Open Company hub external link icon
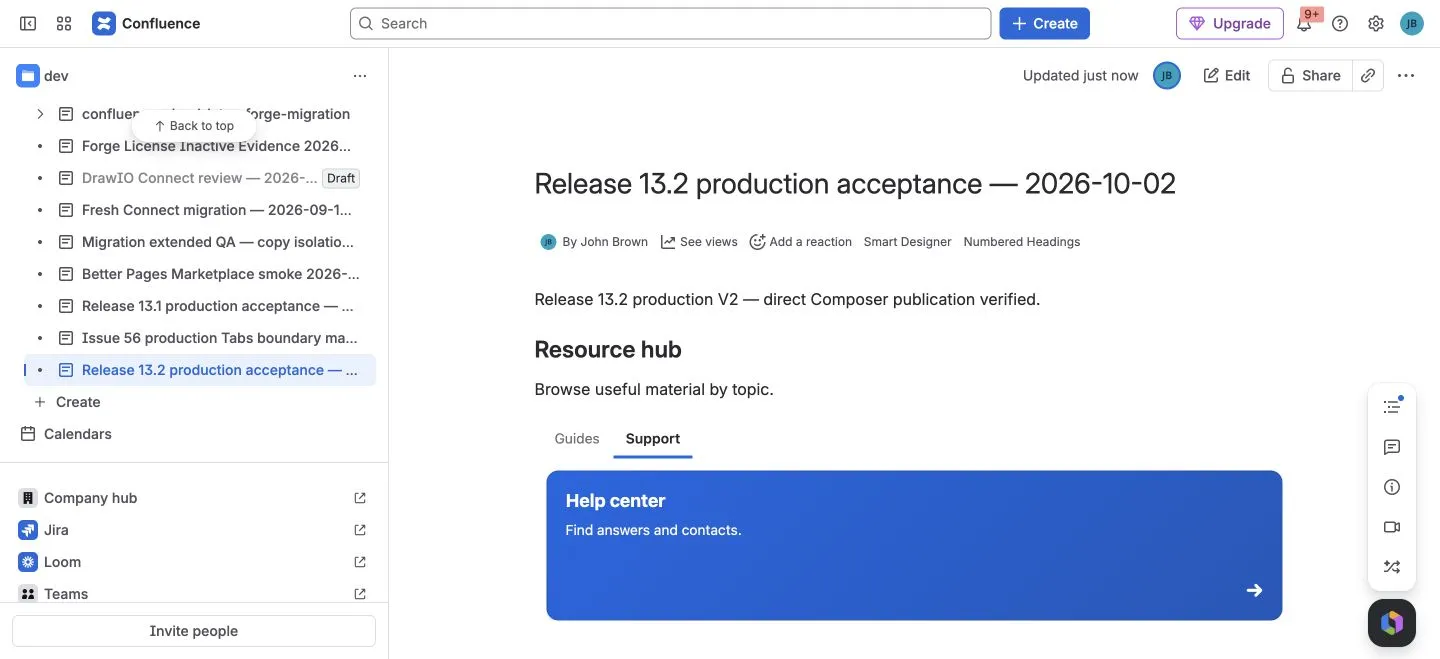The image size is (1440, 659). [x=360, y=498]
